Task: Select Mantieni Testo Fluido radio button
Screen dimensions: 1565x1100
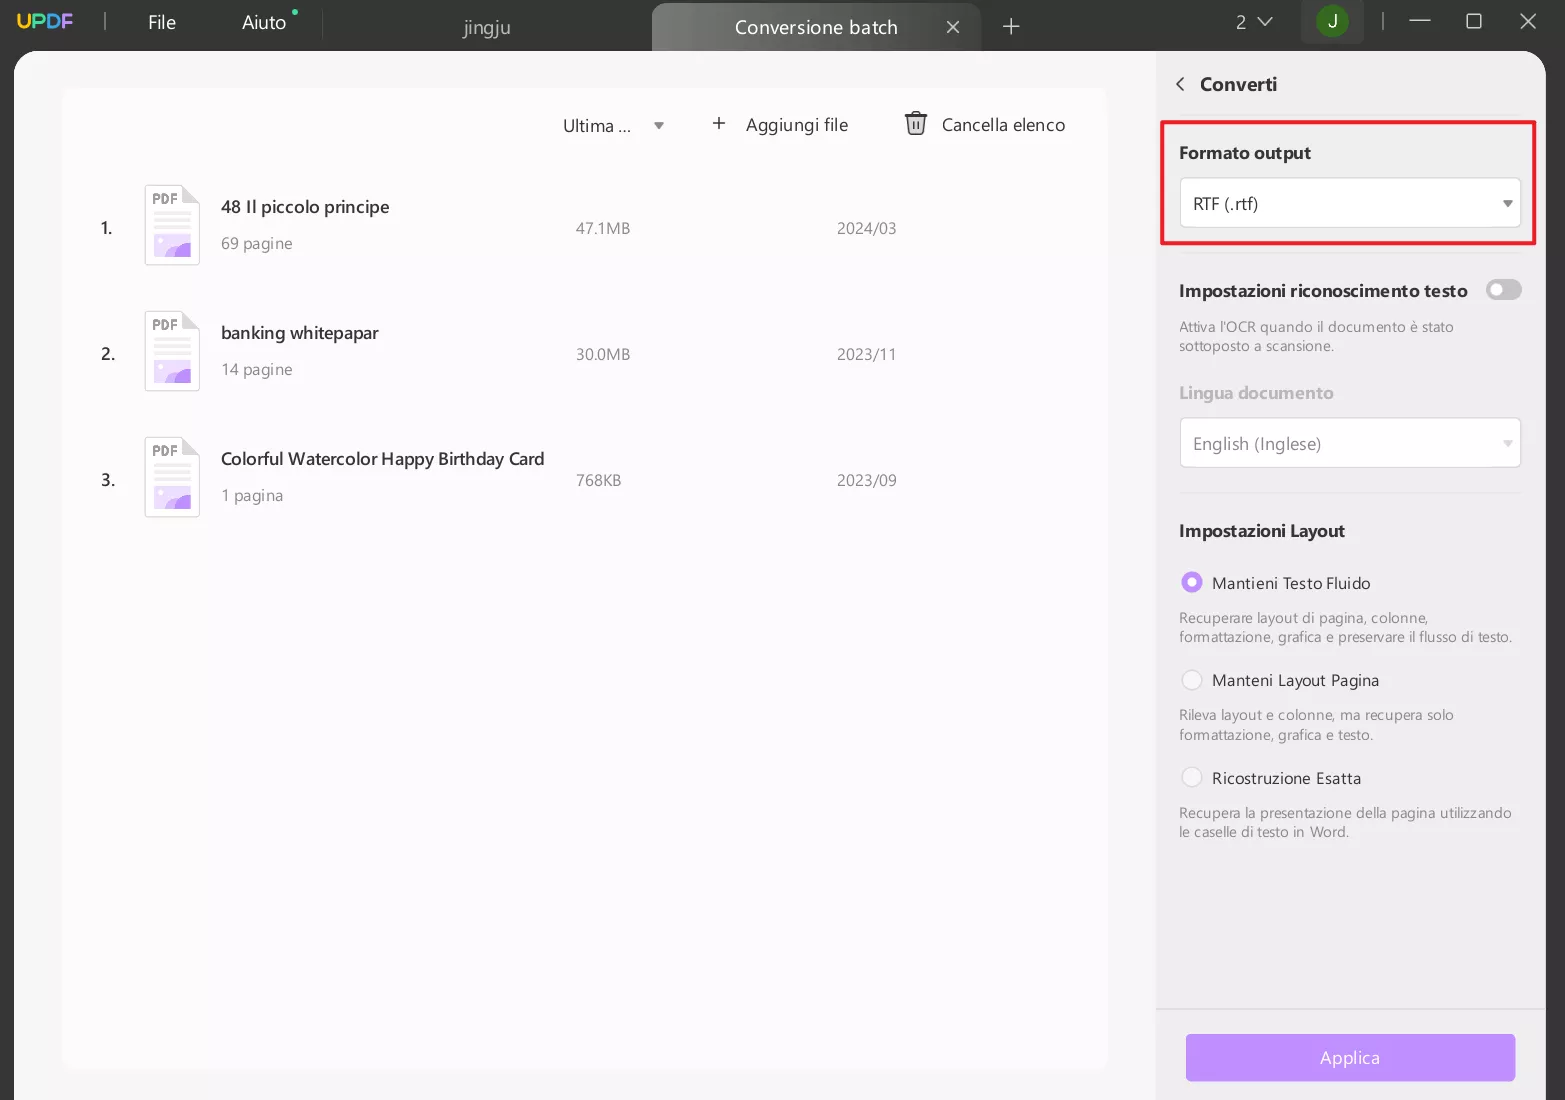Action: [1192, 582]
